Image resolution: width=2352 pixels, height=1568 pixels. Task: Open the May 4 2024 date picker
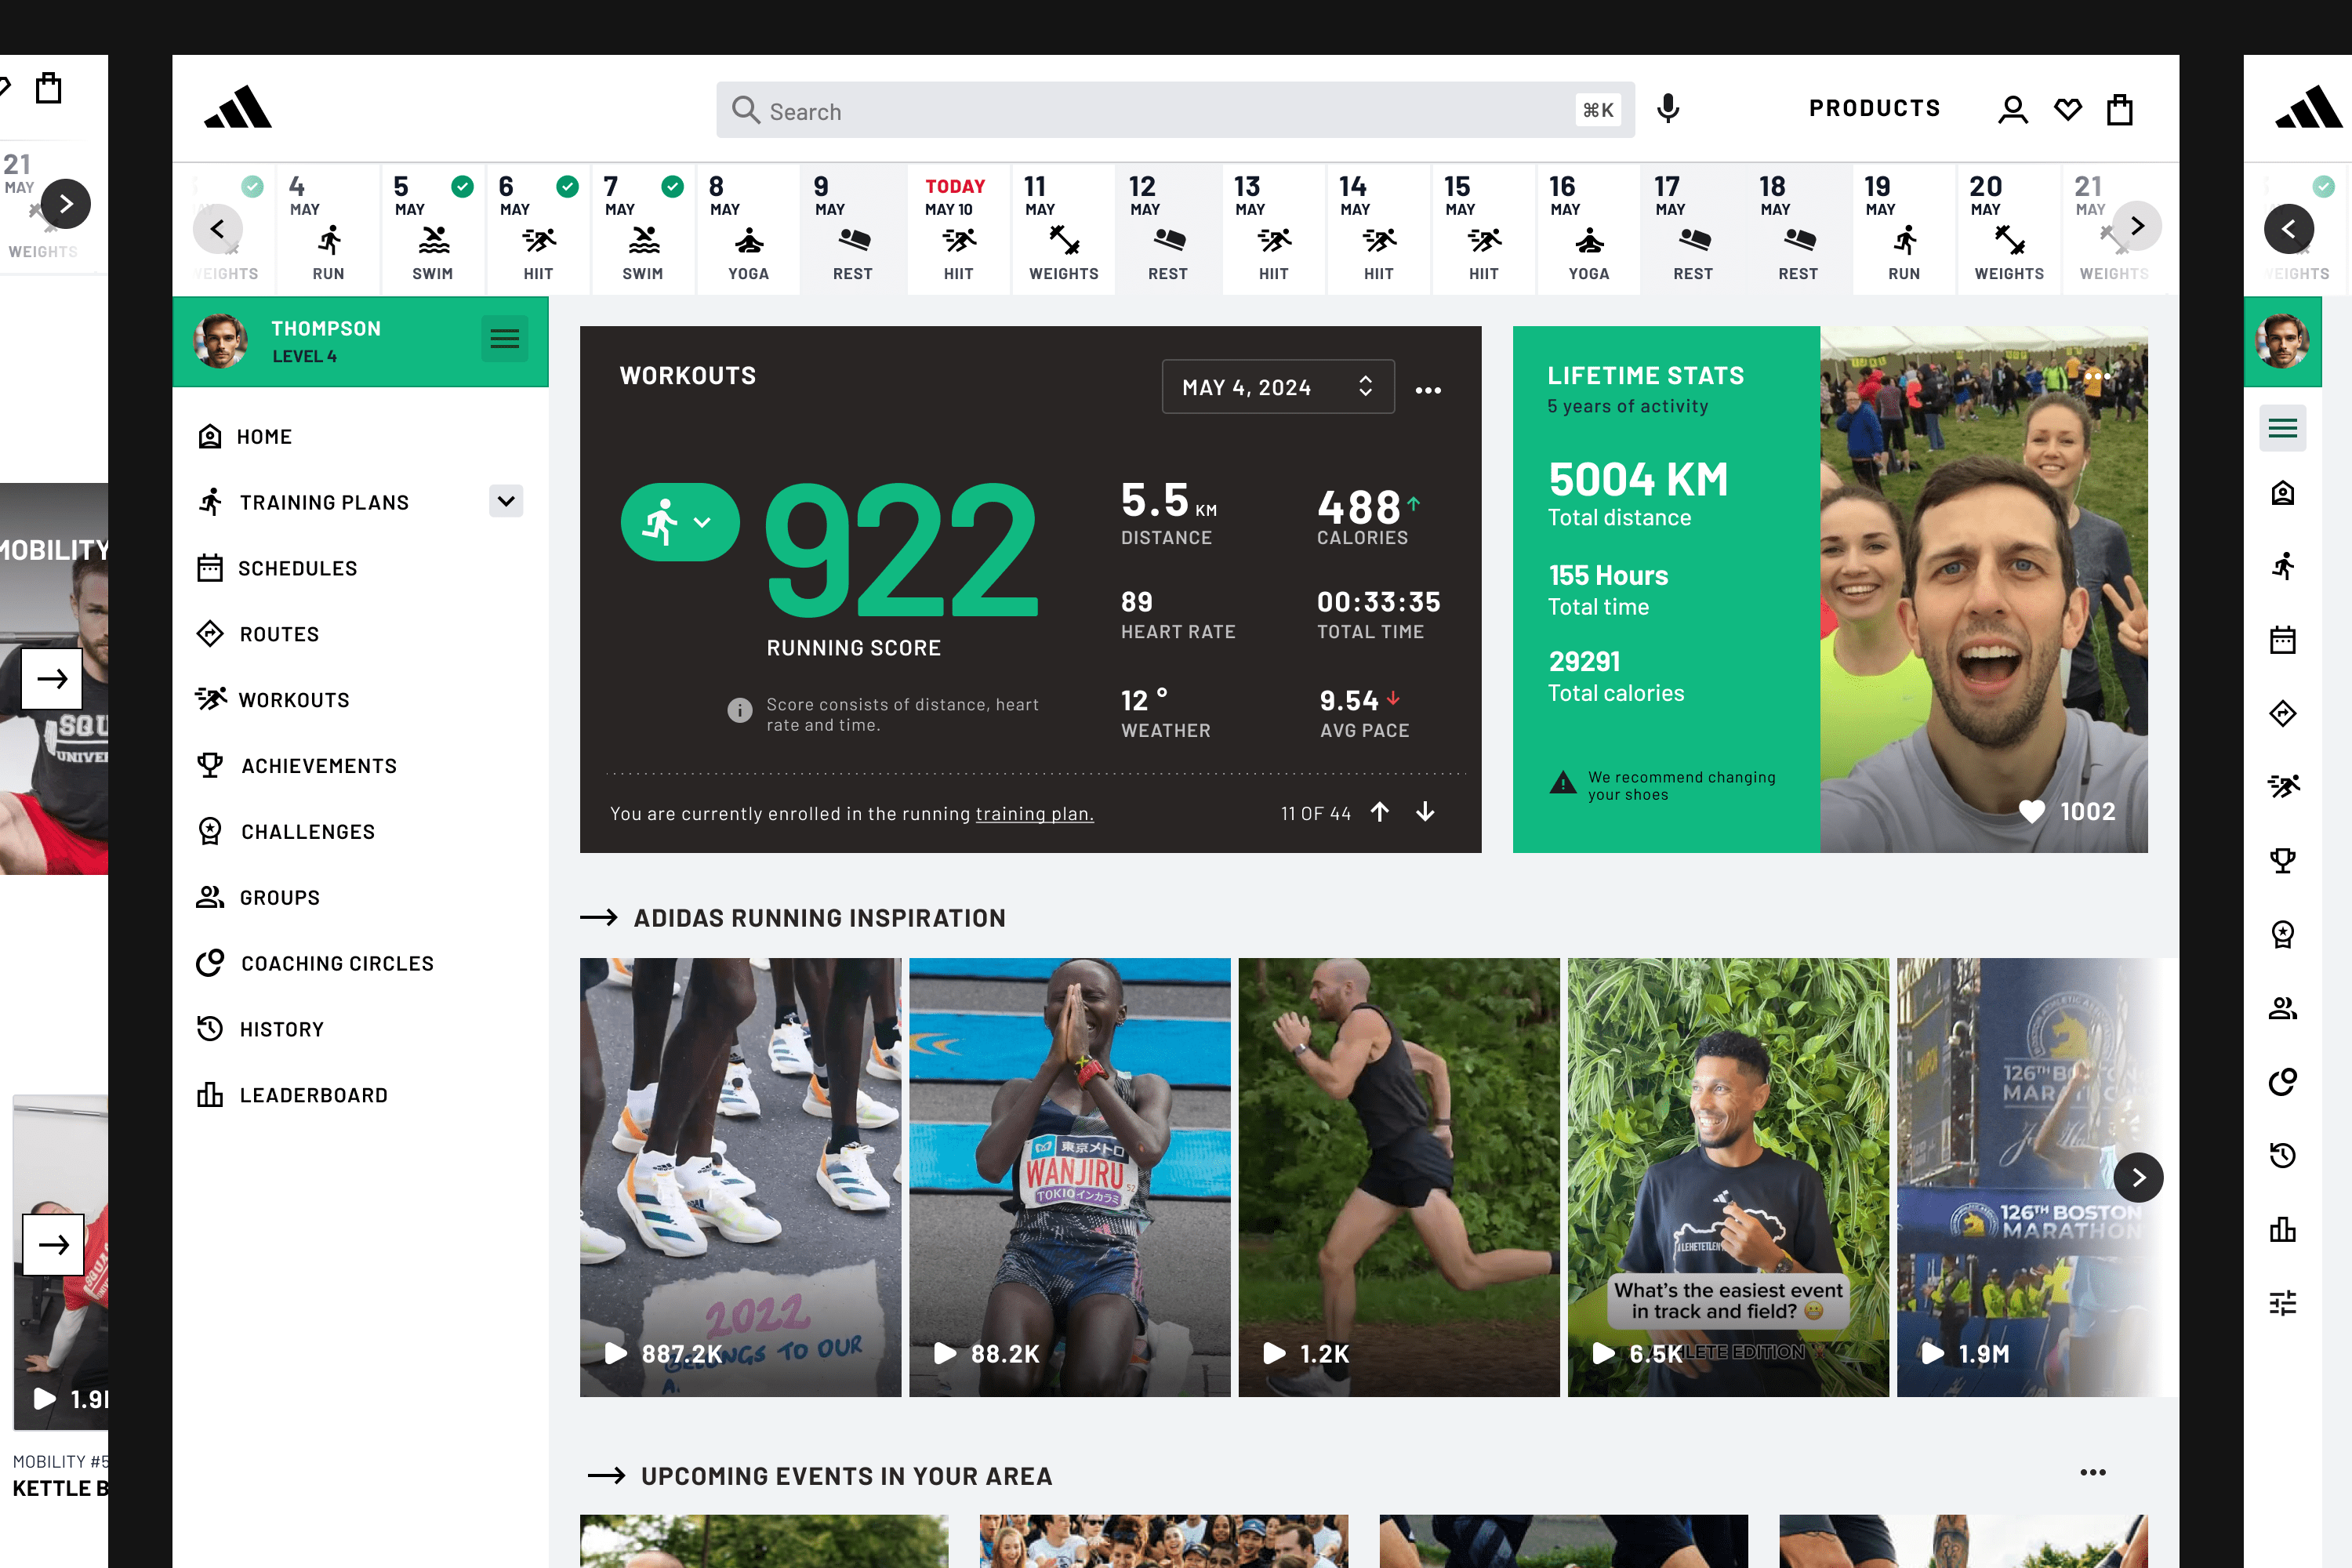pos(1272,387)
